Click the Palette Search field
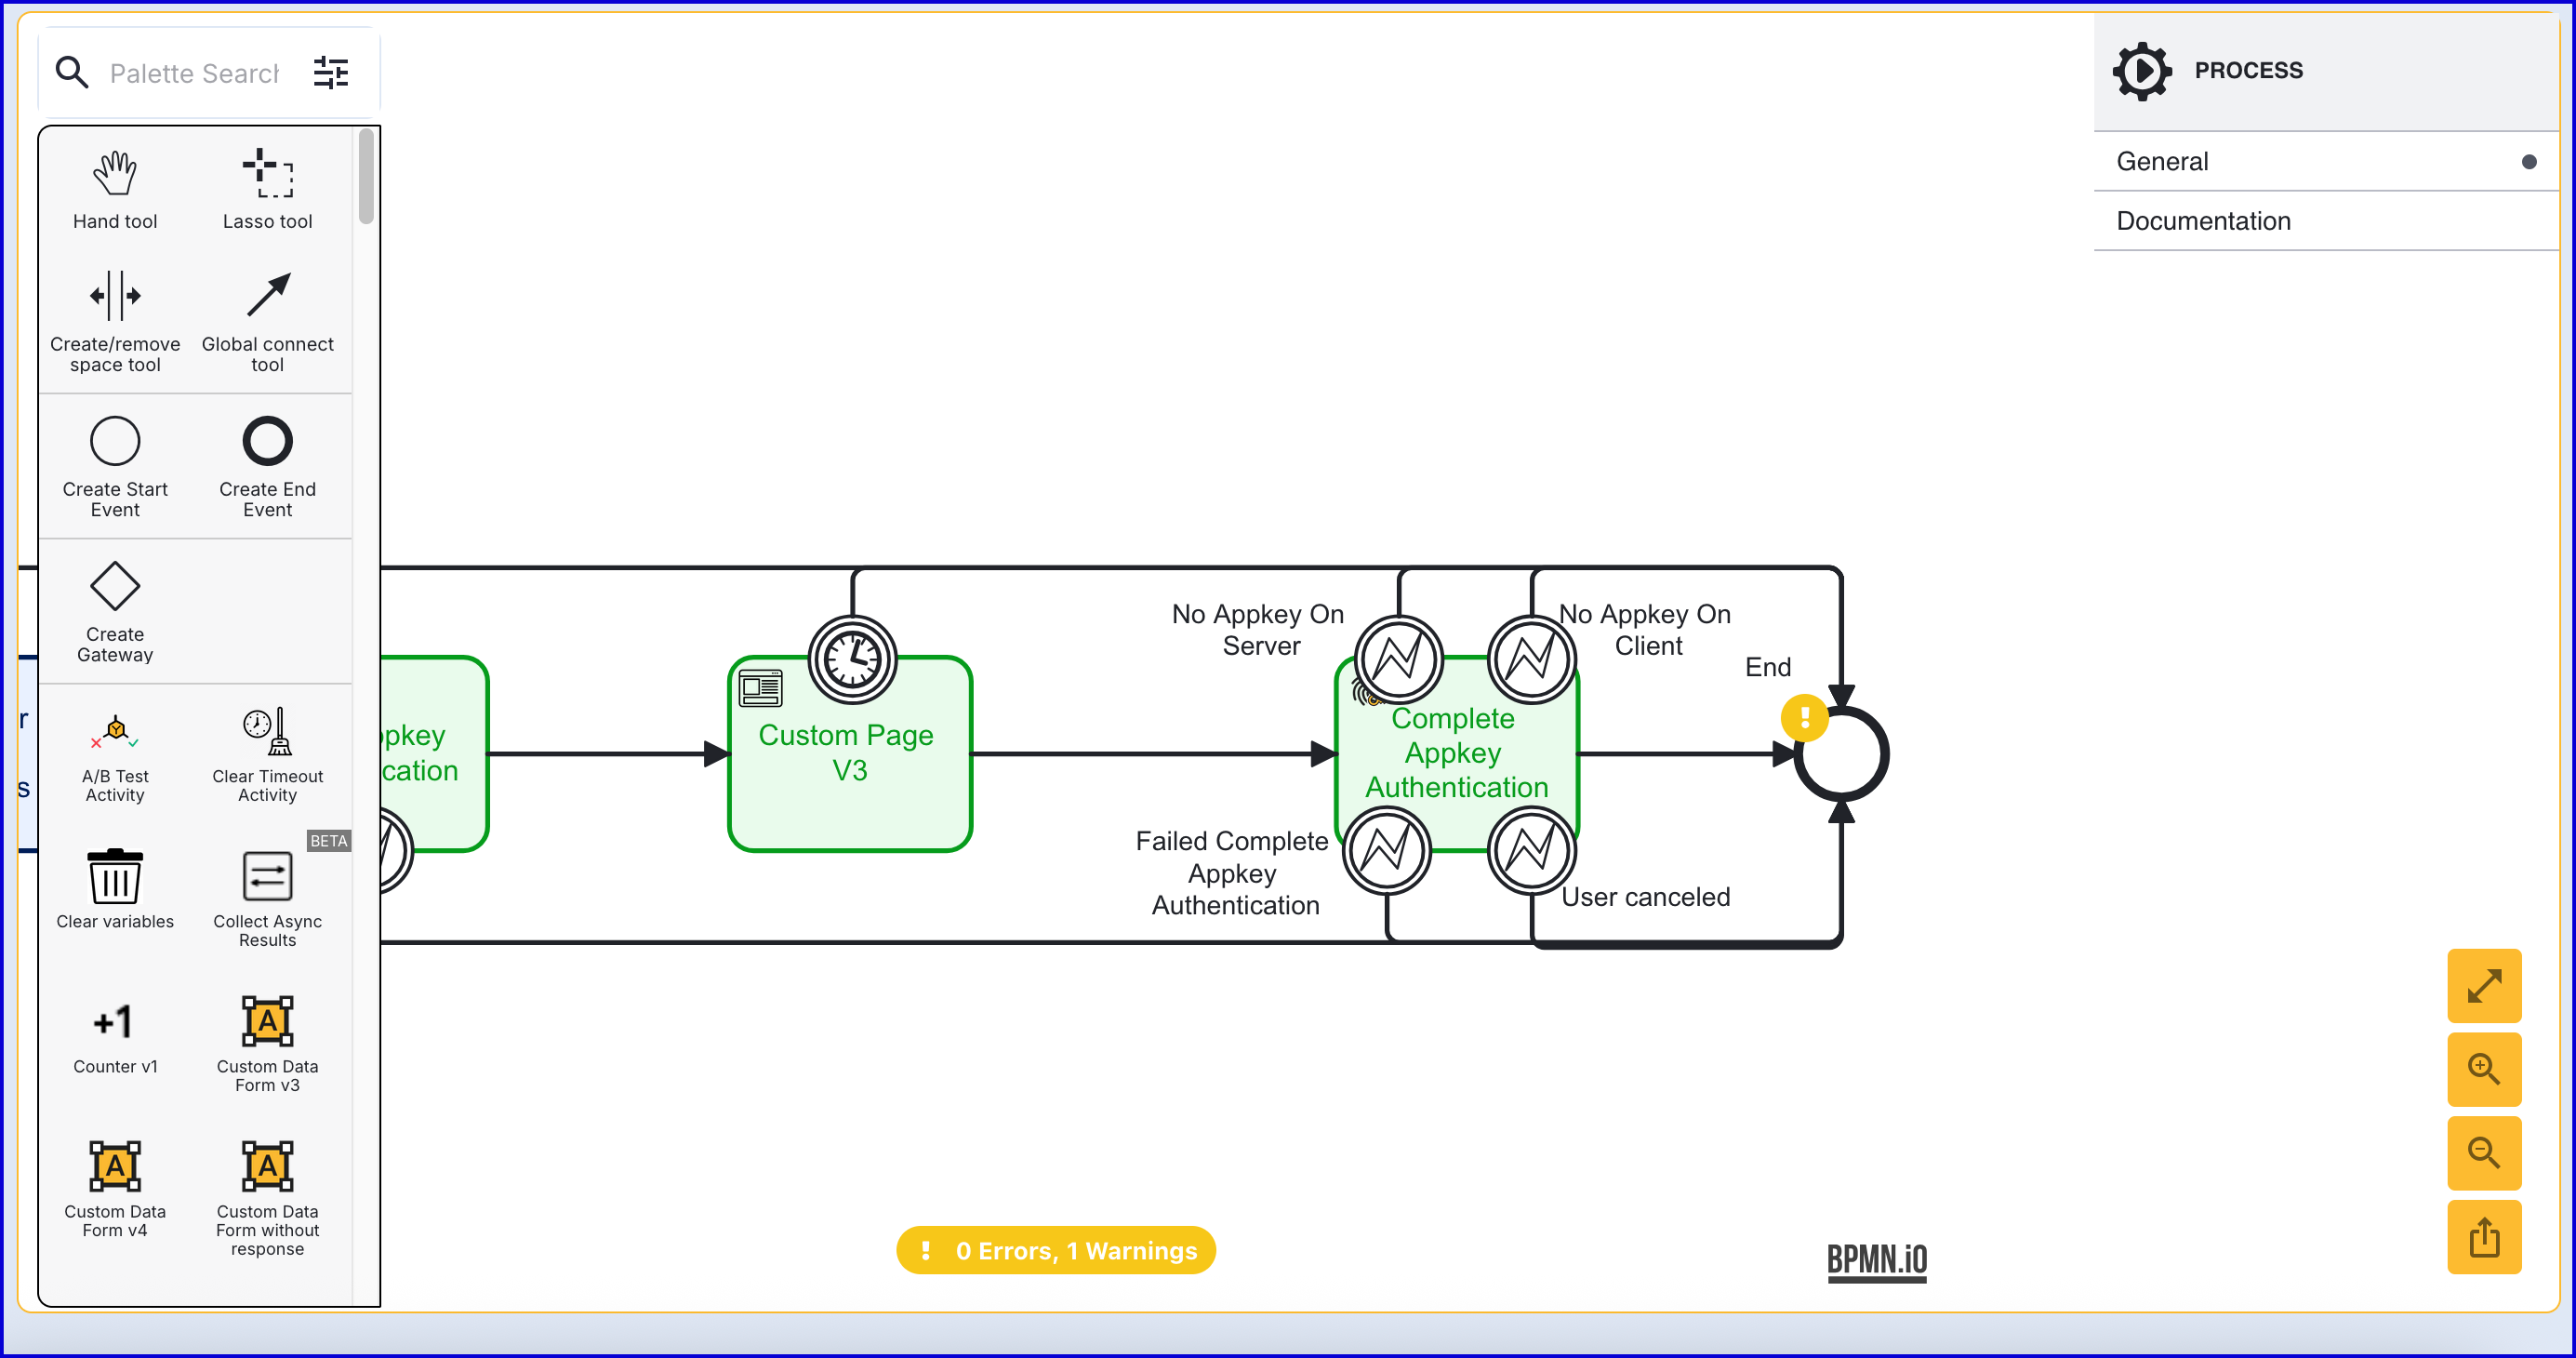 194,73
